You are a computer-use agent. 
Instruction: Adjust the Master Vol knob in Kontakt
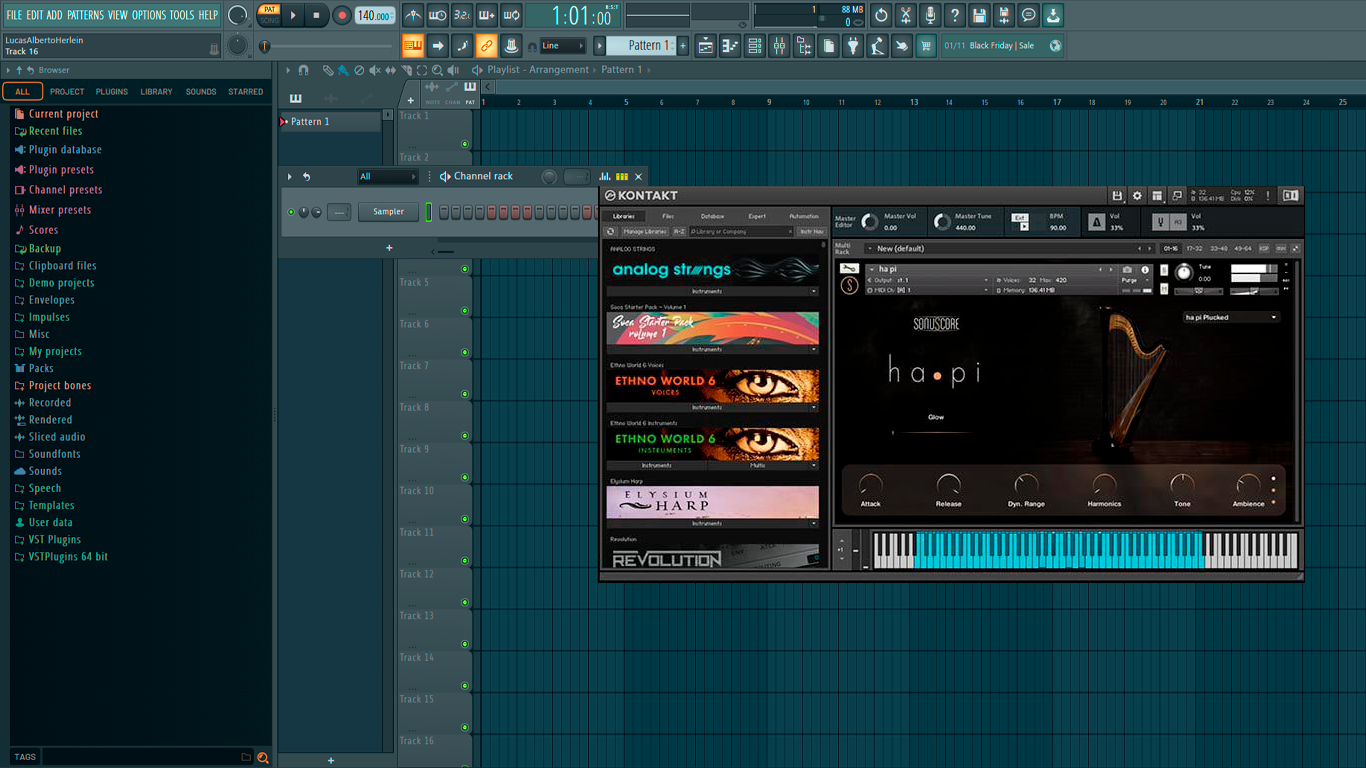point(870,221)
